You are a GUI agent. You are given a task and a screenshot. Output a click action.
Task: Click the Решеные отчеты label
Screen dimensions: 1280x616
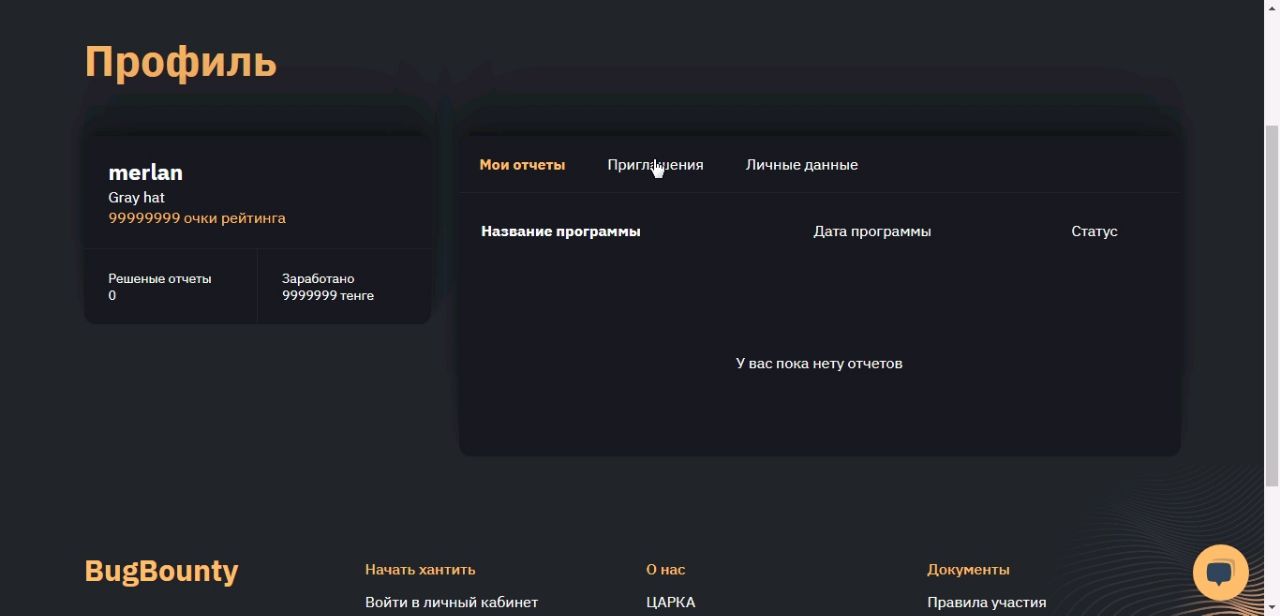click(160, 279)
